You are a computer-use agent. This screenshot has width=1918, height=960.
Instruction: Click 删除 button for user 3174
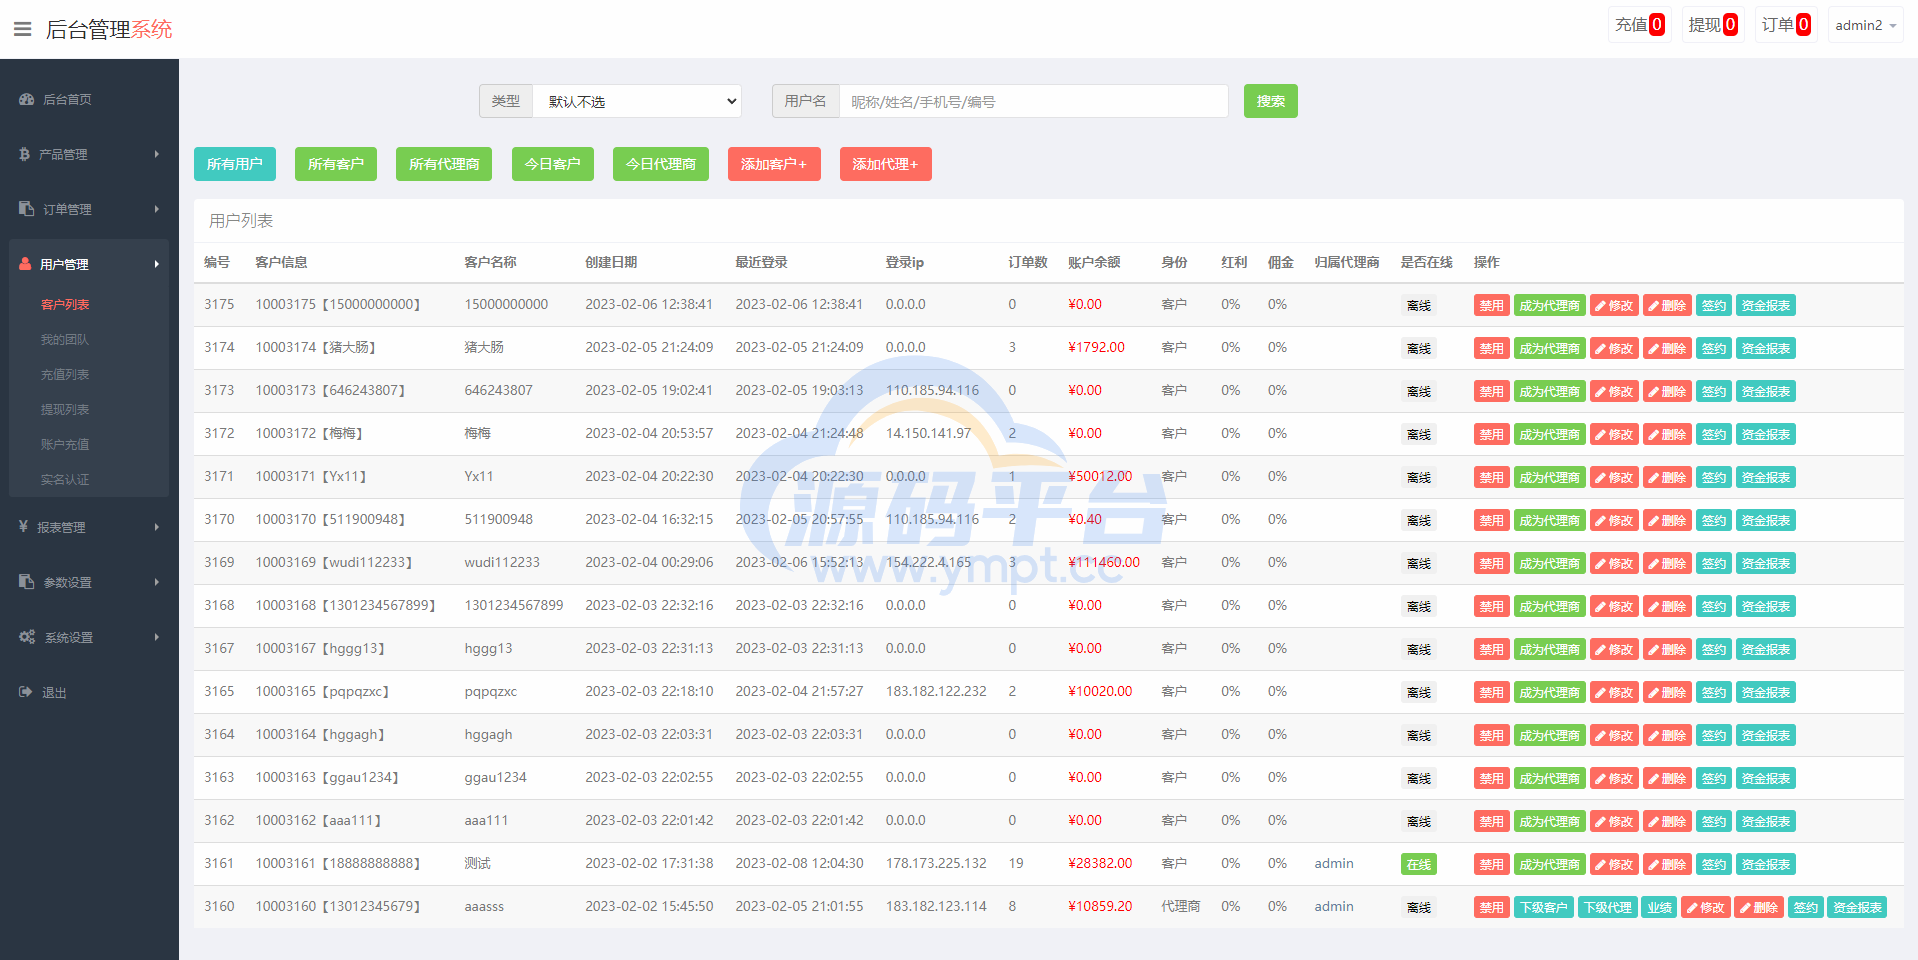(x=1667, y=349)
